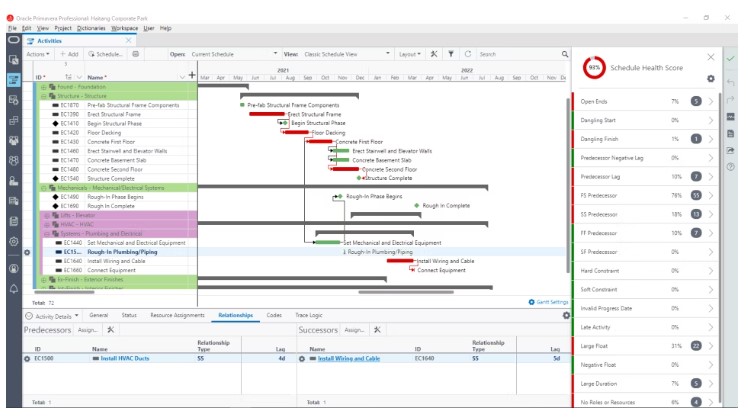Viewport: 748px width, 420px height.
Task: Open the FS Predecessor health check
Action: click(646, 195)
